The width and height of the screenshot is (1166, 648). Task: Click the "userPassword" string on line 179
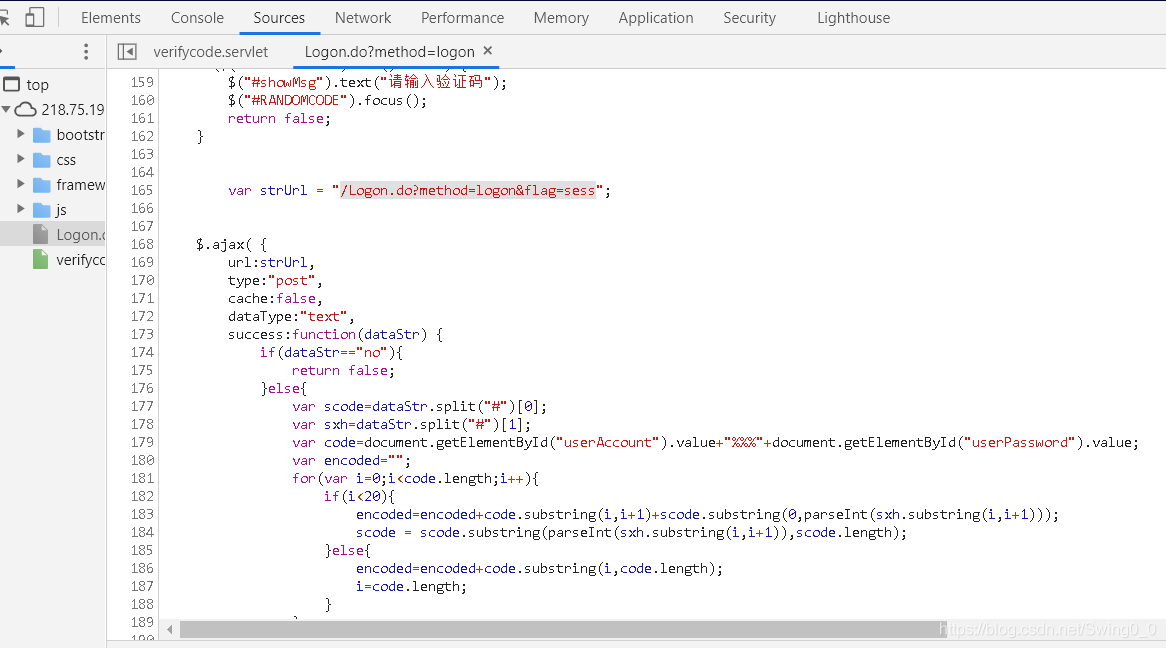(x=1020, y=442)
